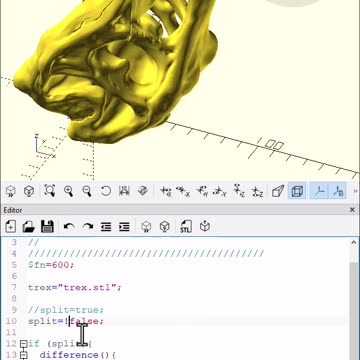Zoom out of the 3D view
This screenshot has height=360, width=360.
pos(87,192)
